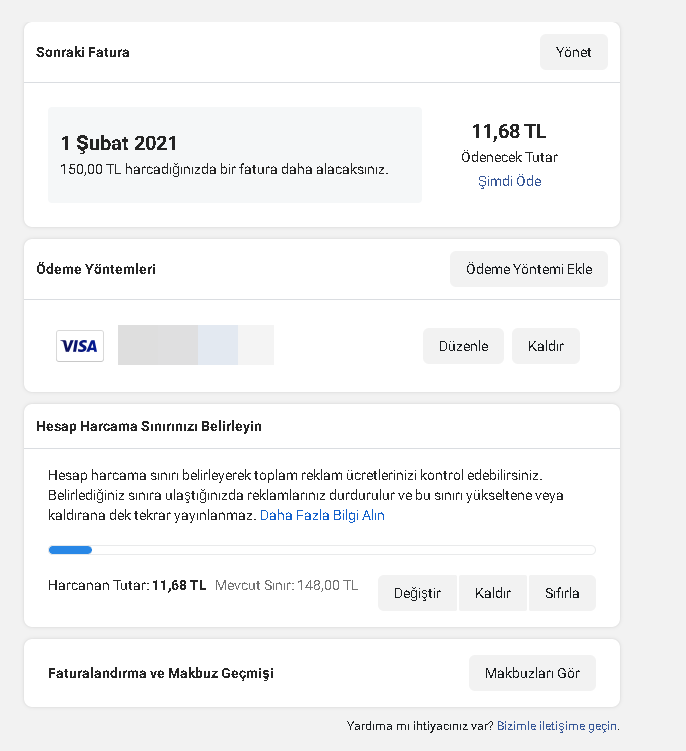Image resolution: width=686 pixels, height=751 pixels.
Task: View receipts with Makbuzları Gör
Action: 532,673
